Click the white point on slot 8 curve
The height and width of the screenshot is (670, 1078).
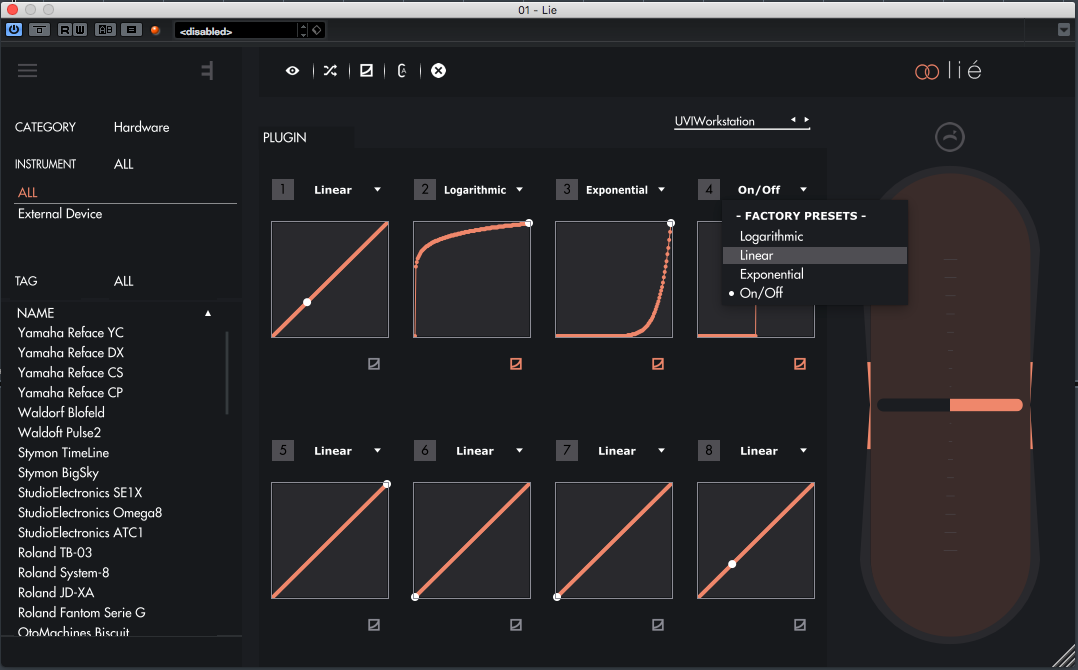(732, 564)
